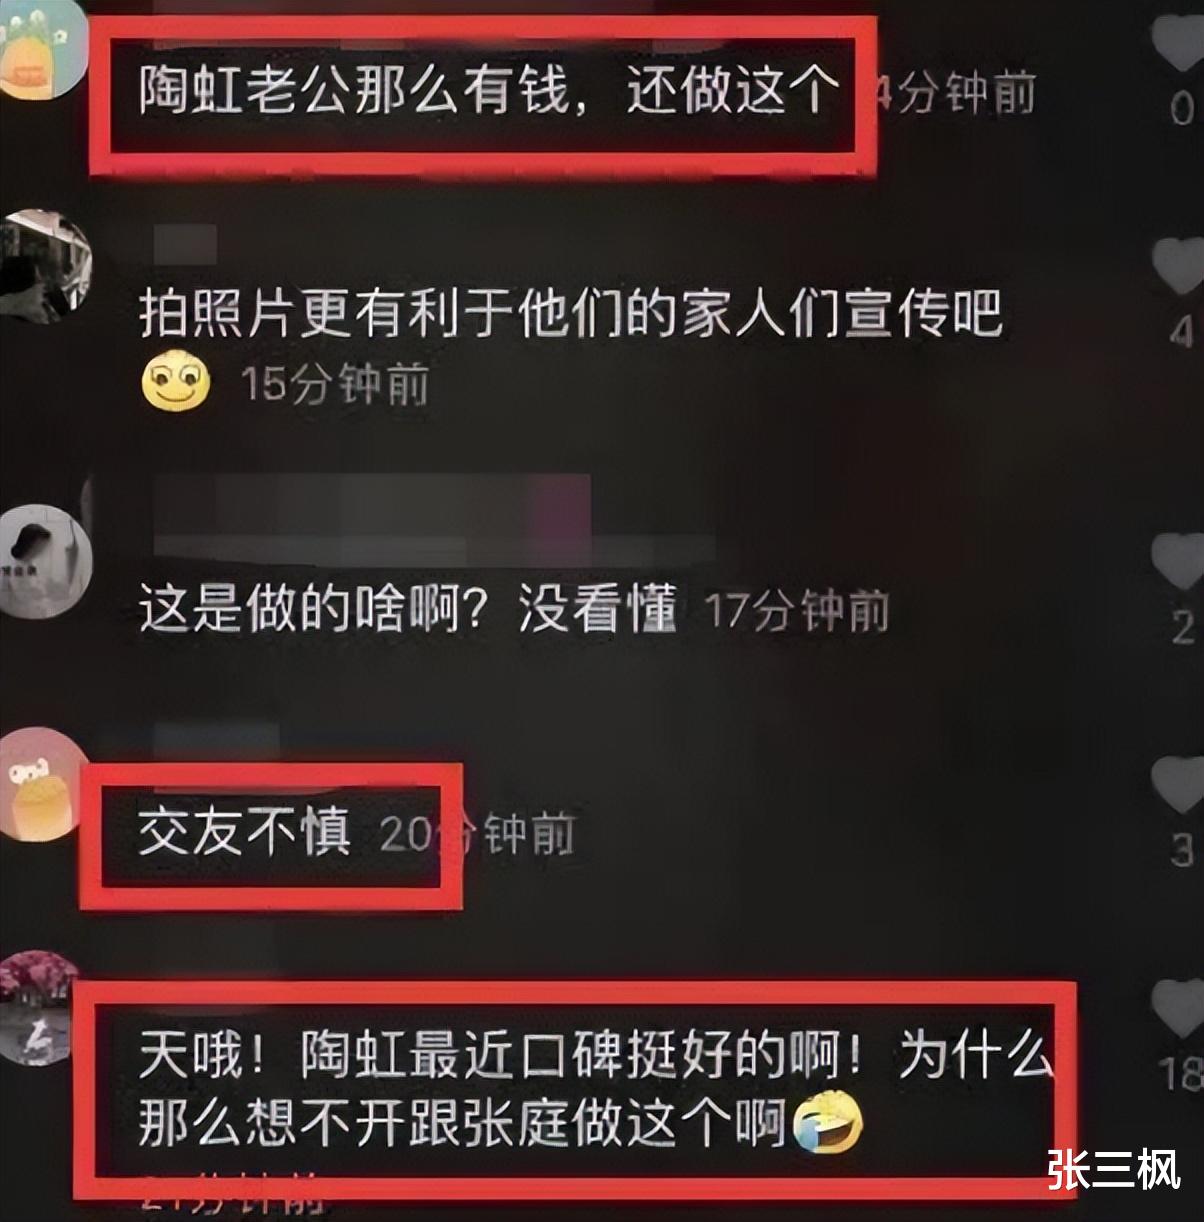
Task: Tap heart icon beside 拍照片更有利于 comment
Action: tap(1178, 265)
